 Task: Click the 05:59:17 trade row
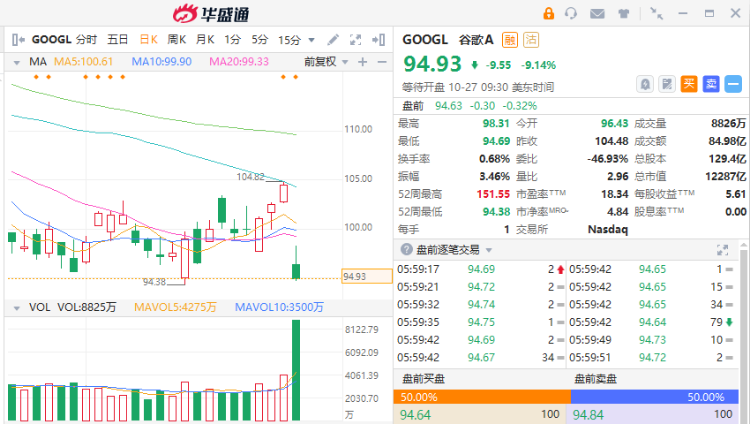point(481,269)
